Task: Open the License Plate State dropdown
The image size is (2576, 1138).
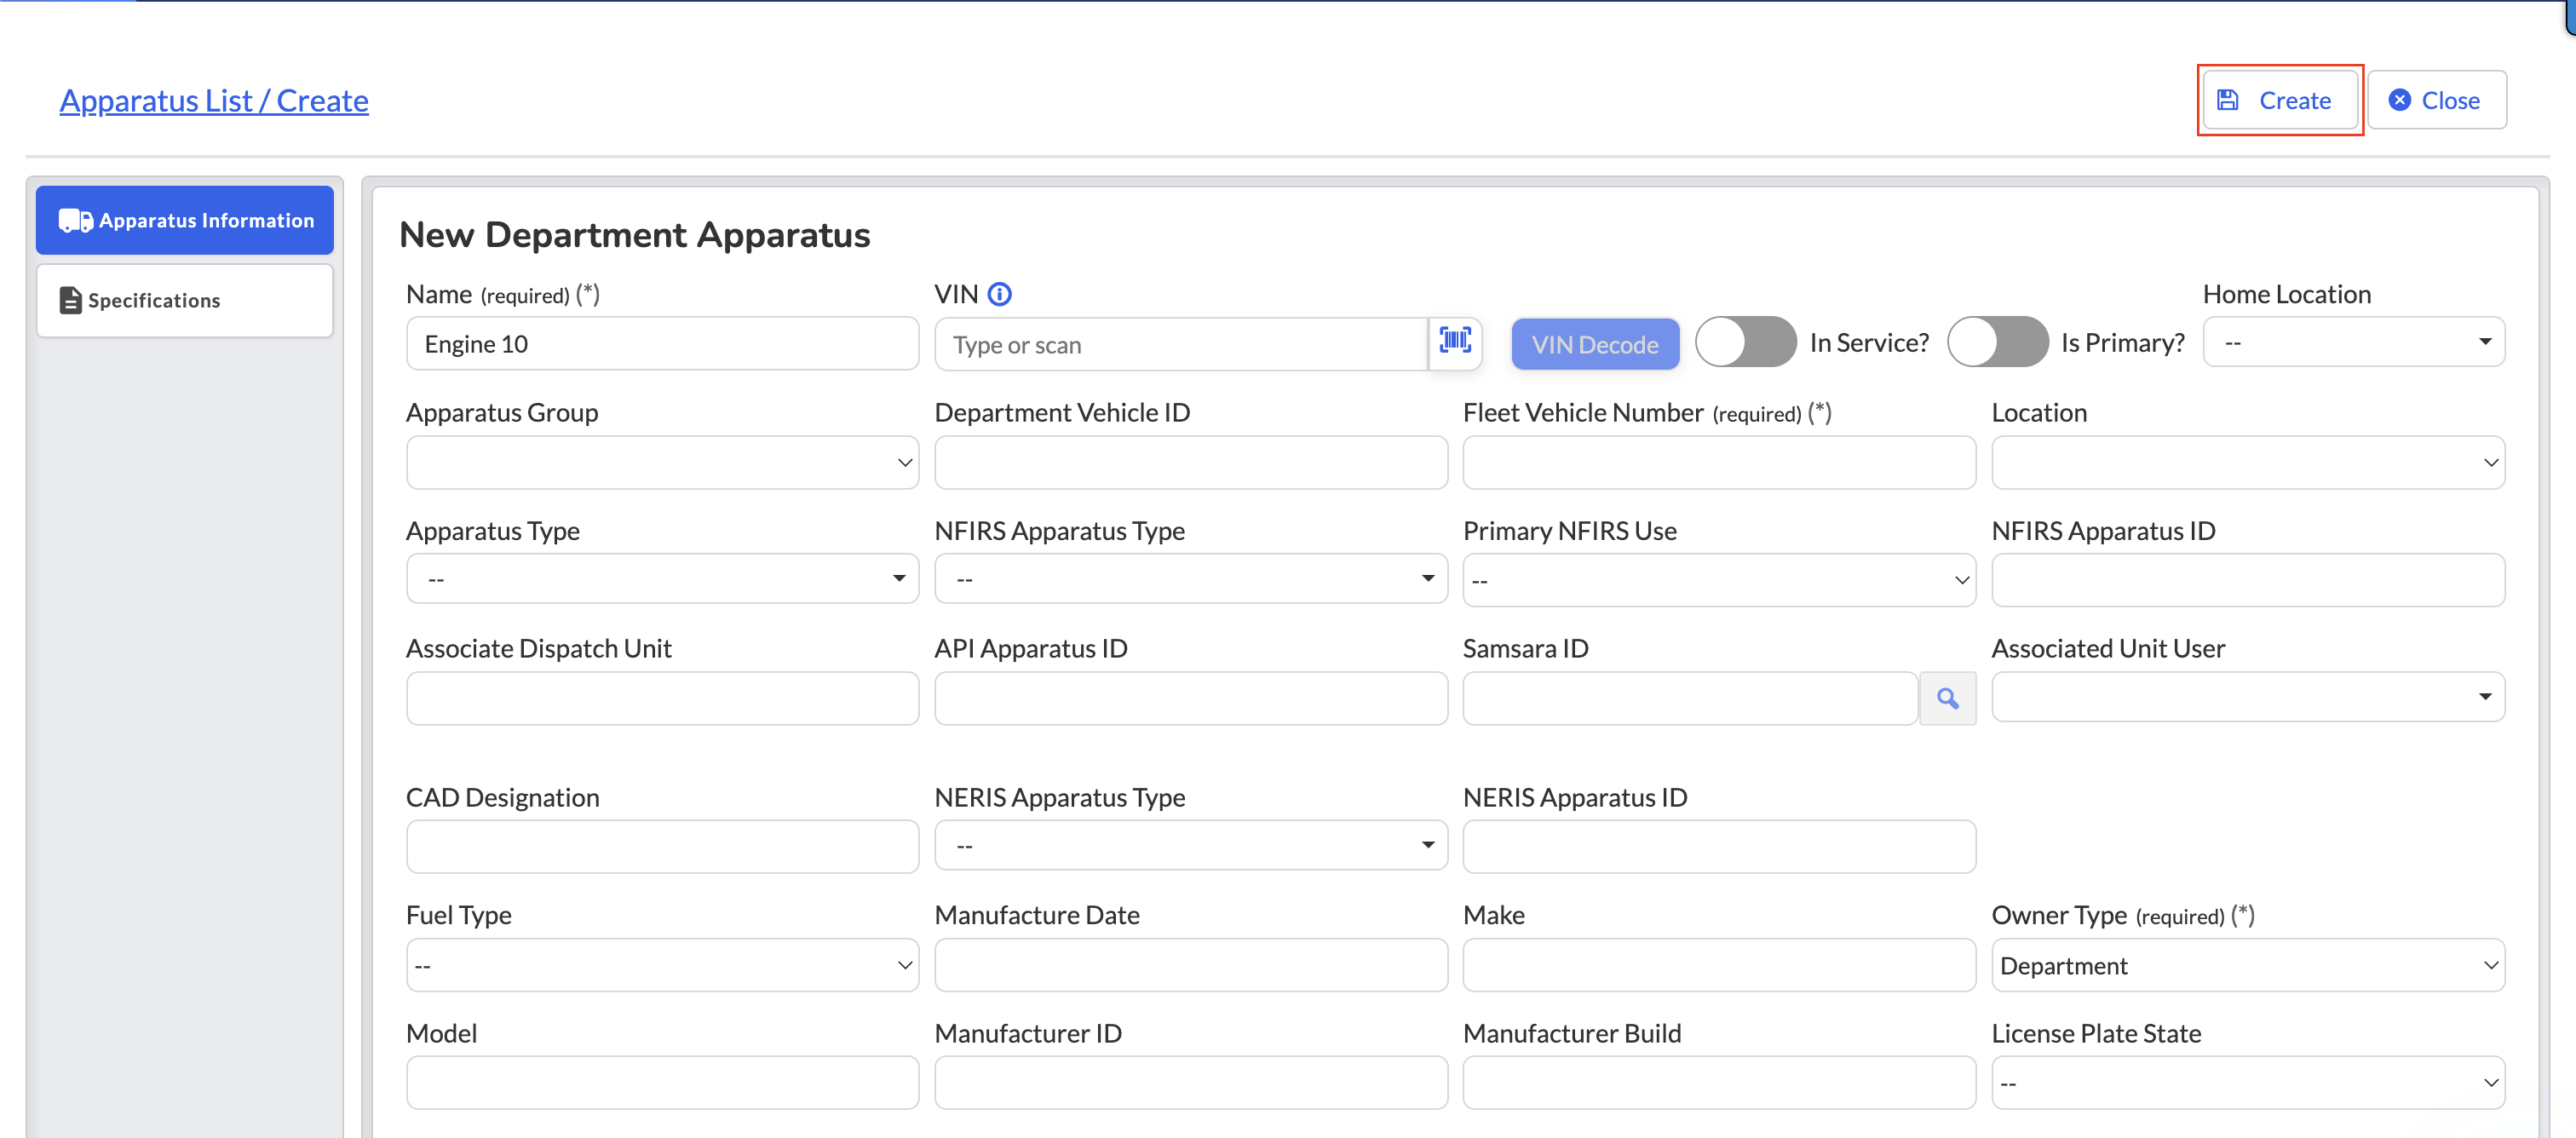Action: tap(2247, 1083)
